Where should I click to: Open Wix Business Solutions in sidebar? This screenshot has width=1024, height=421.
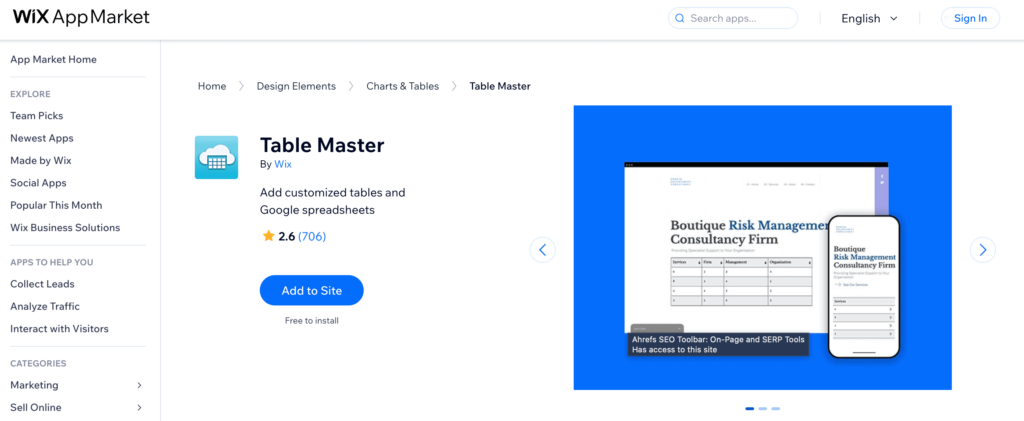click(65, 228)
